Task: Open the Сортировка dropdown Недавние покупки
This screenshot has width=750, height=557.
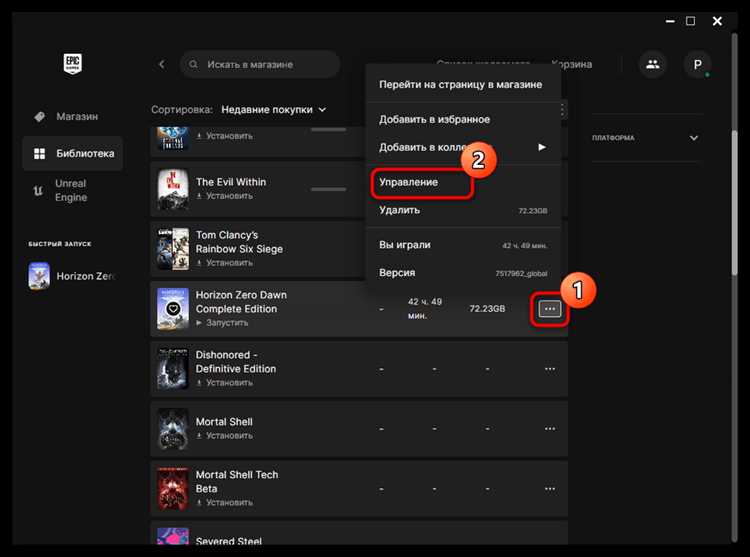Action: pos(274,109)
